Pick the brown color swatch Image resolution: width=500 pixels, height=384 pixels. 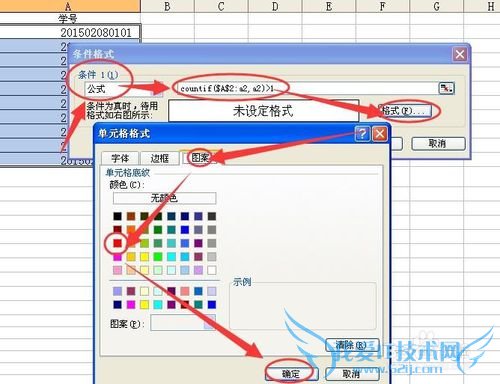pyautogui.click(x=131, y=216)
